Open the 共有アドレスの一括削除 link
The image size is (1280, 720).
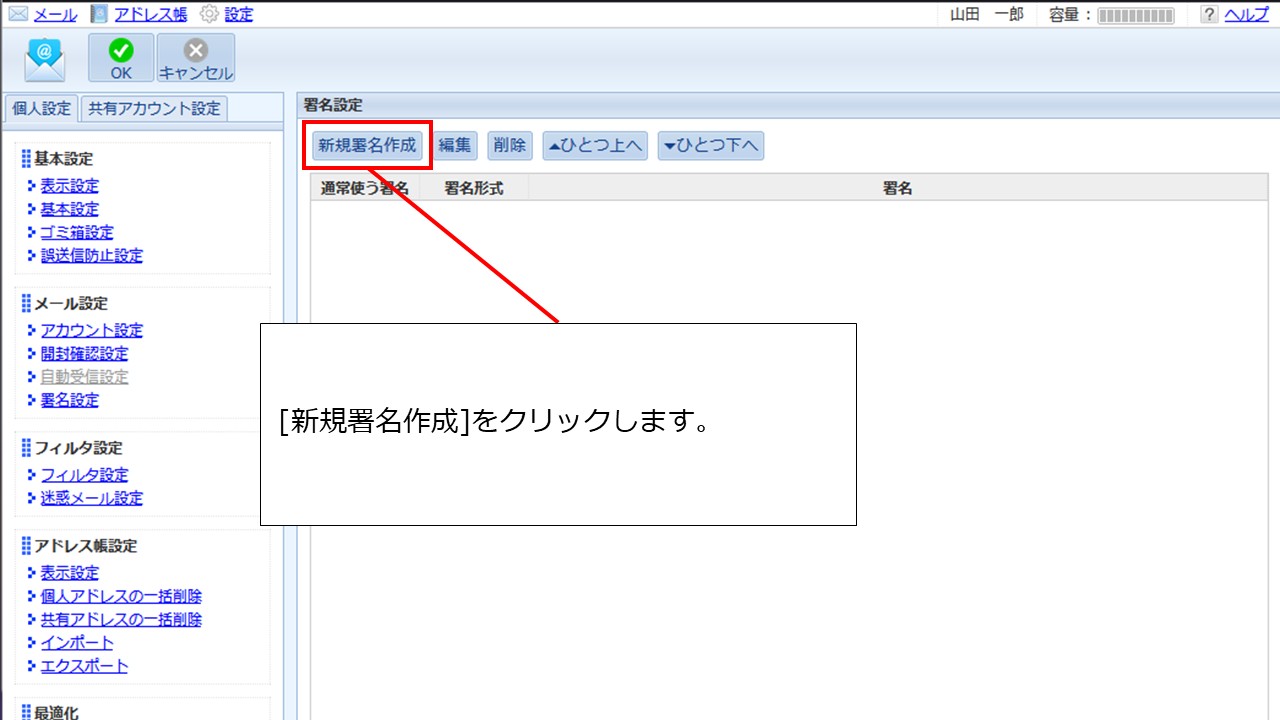click(x=121, y=619)
